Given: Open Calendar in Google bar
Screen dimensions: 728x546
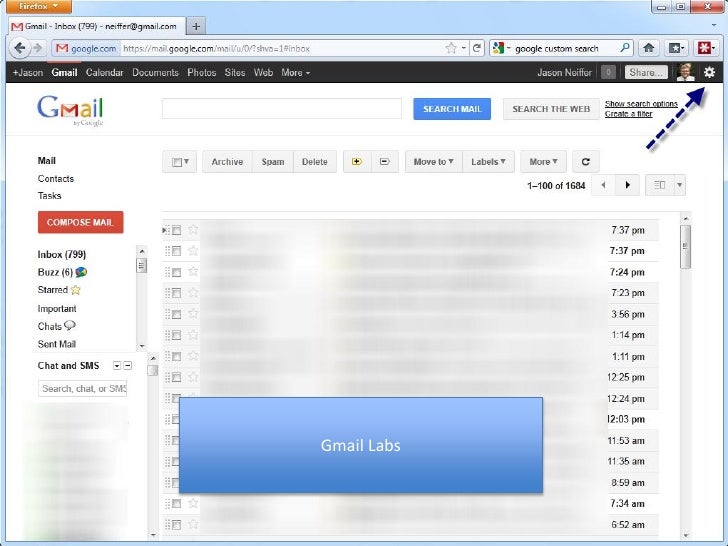Looking at the screenshot, I should click(104, 72).
